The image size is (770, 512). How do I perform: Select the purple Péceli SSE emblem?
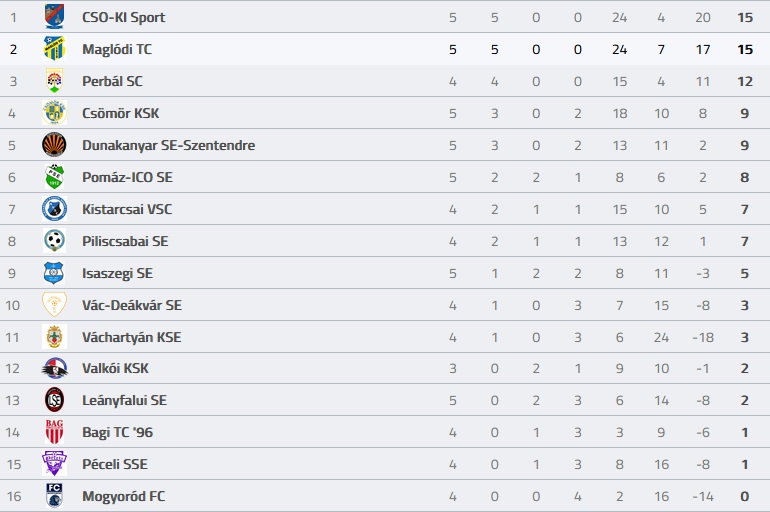(x=54, y=463)
